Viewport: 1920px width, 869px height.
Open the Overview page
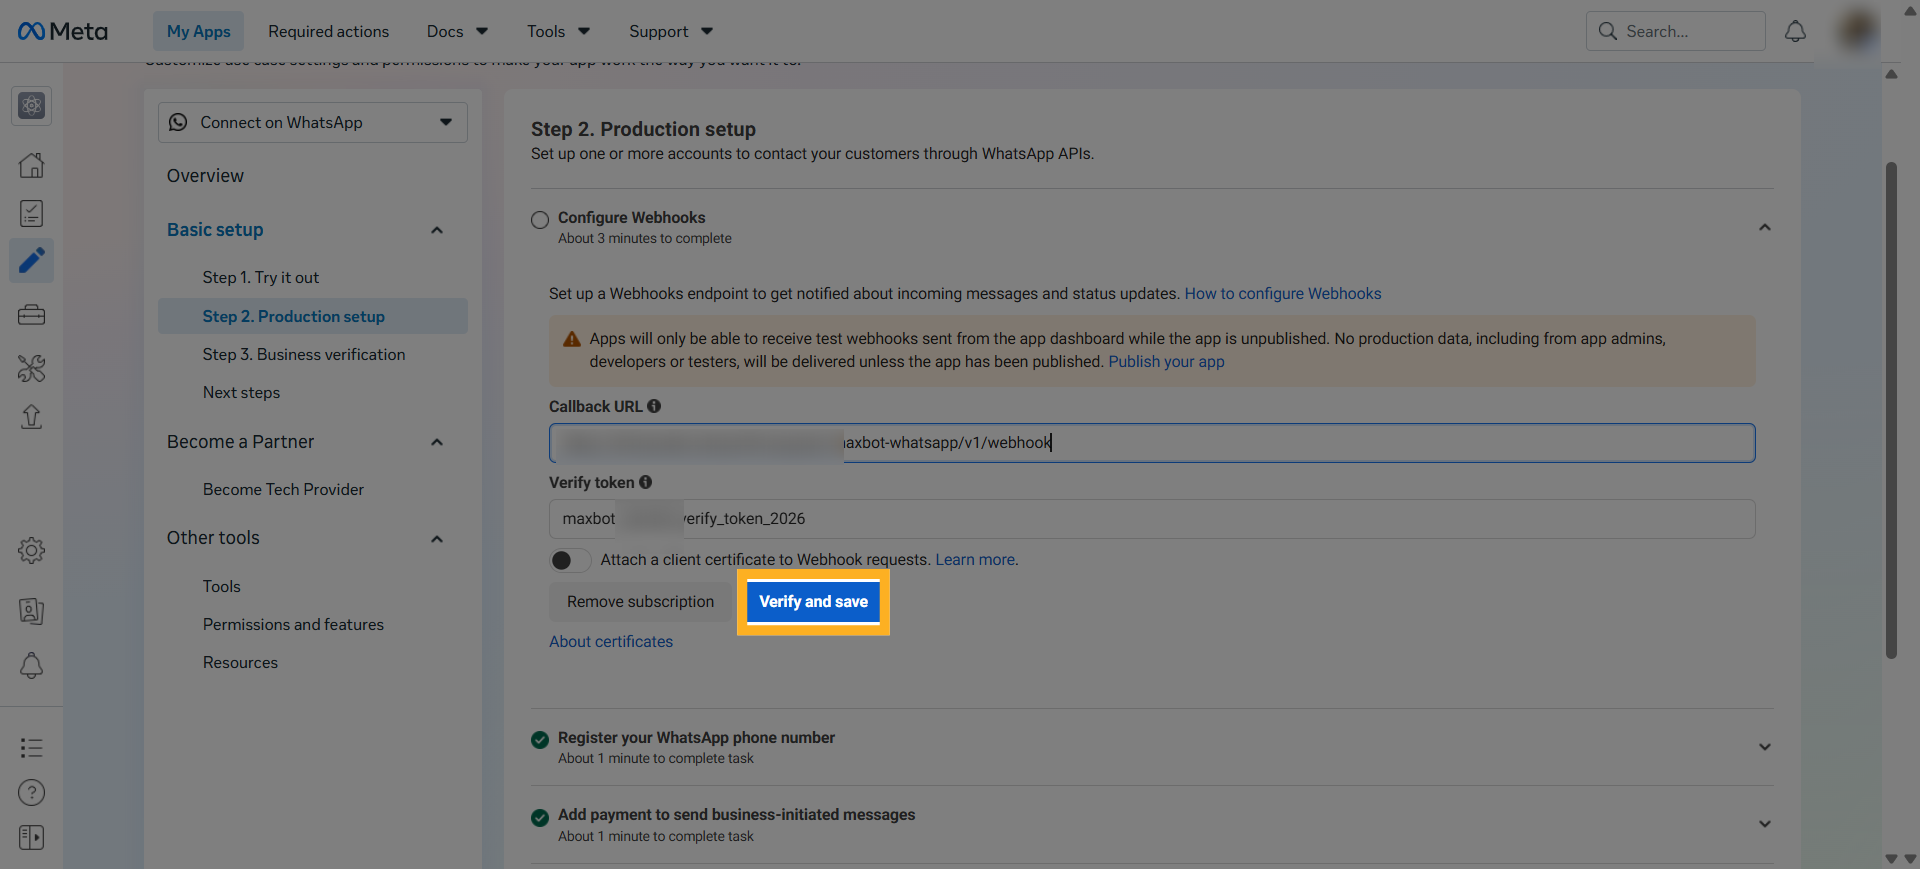pyautogui.click(x=205, y=176)
